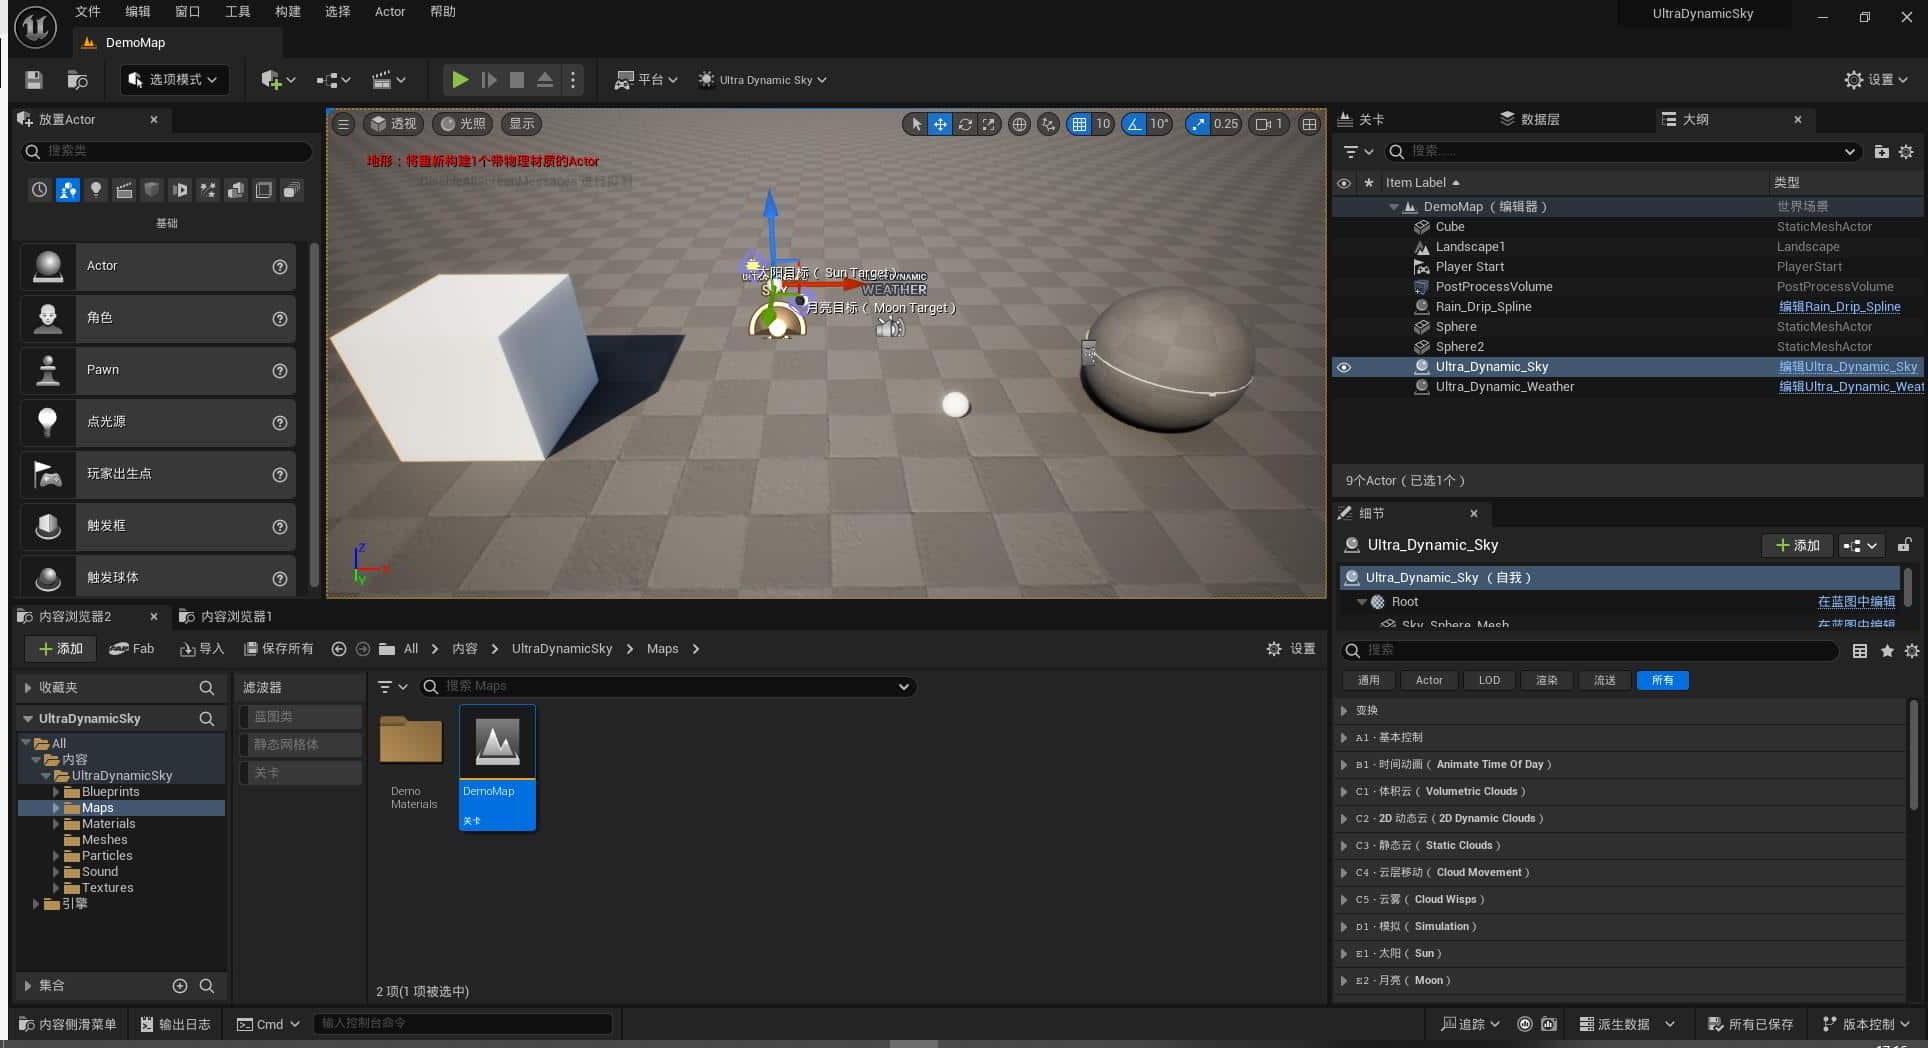
Task: Select the rotate transform tool in viewport
Action: (965, 124)
